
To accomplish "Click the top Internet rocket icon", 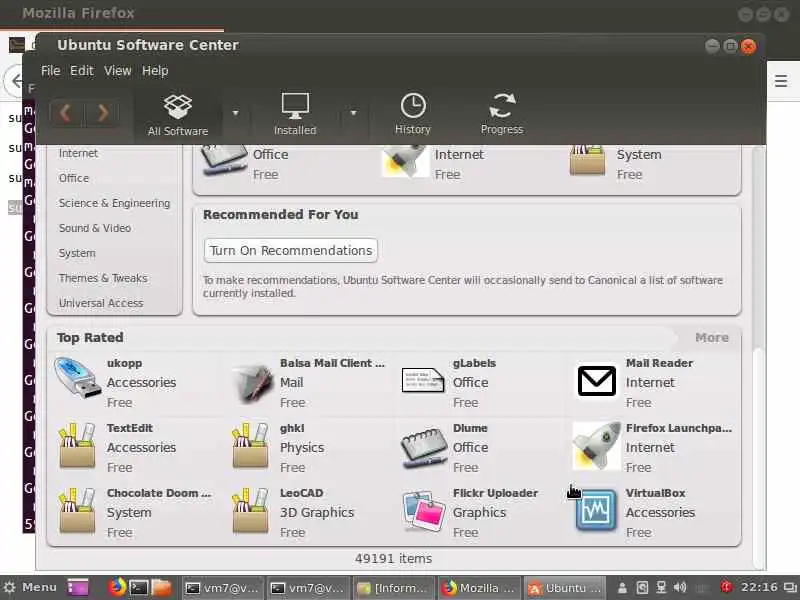I will point(406,161).
